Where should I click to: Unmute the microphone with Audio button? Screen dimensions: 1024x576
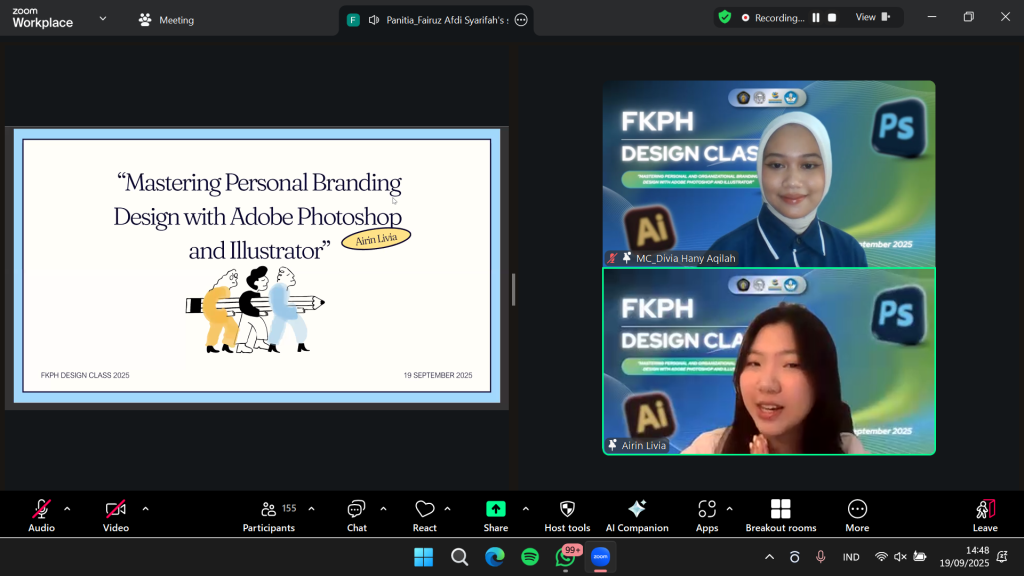click(x=41, y=515)
